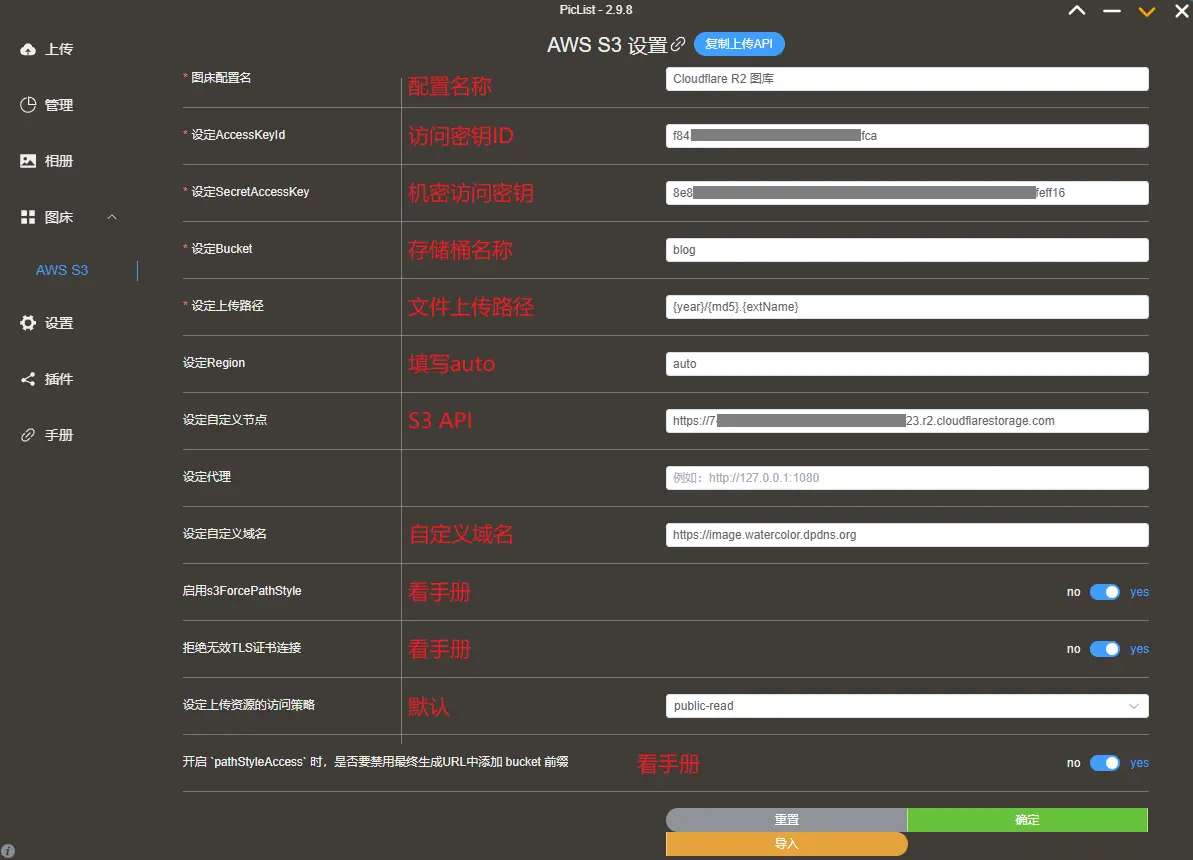This screenshot has height=860, width=1193.
Task: Click the 复制上传API button
Action: coord(739,44)
